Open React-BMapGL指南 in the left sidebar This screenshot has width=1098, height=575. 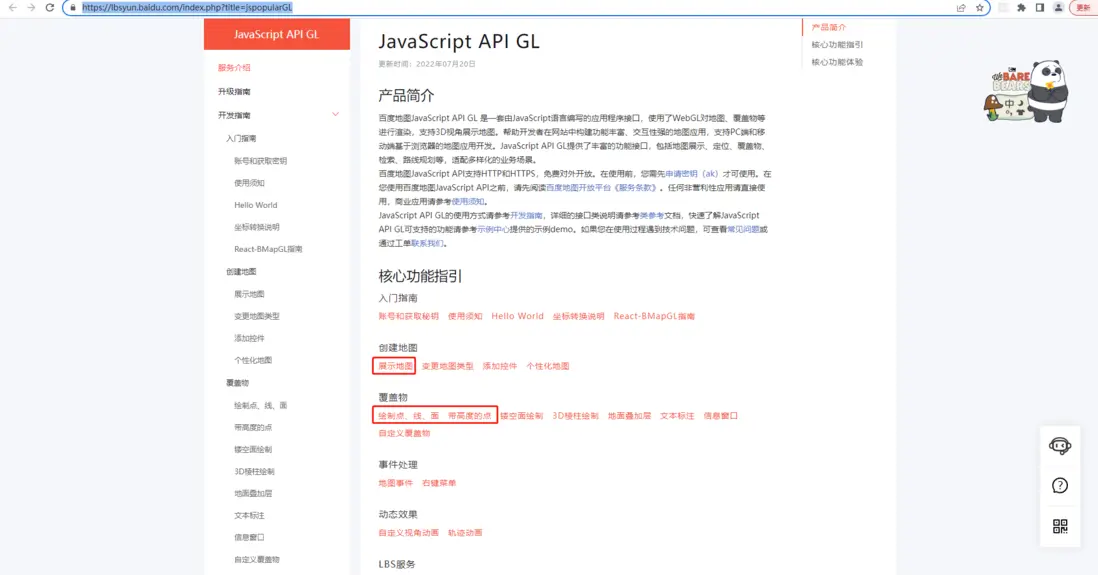pyautogui.click(x=268, y=249)
